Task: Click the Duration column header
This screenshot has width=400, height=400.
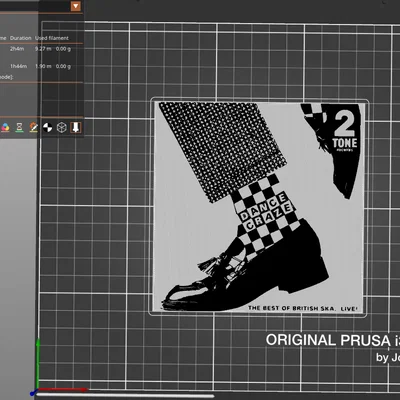Action: pos(21,38)
